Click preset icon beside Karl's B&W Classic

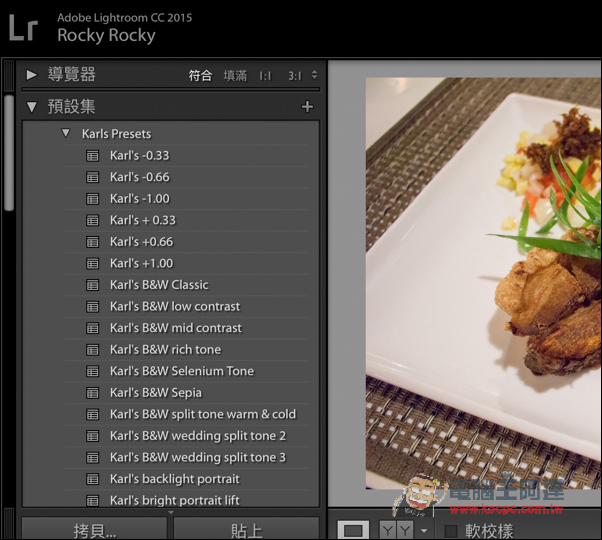point(93,285)
